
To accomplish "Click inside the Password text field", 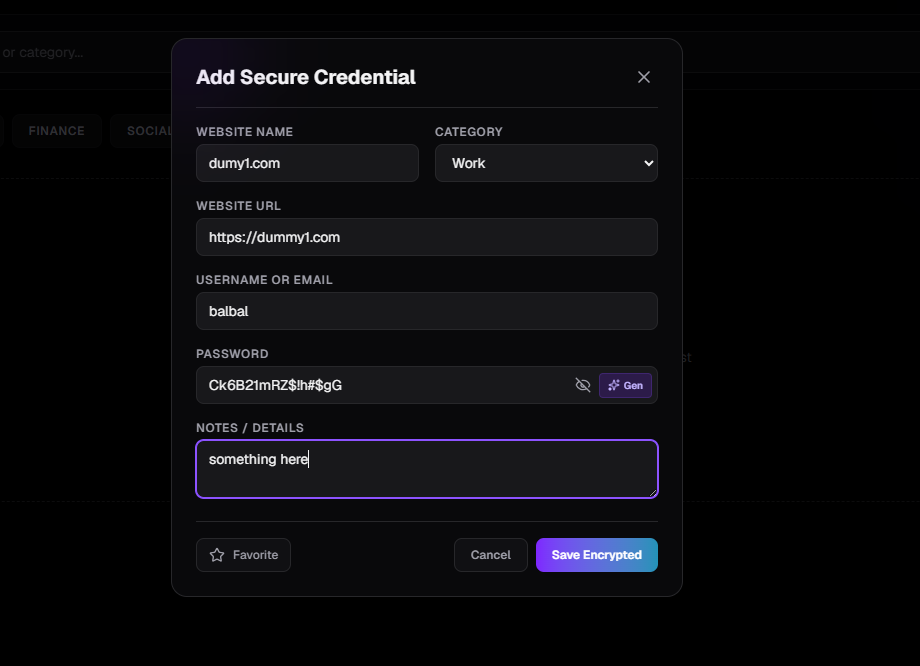I will tap(384, 385).
